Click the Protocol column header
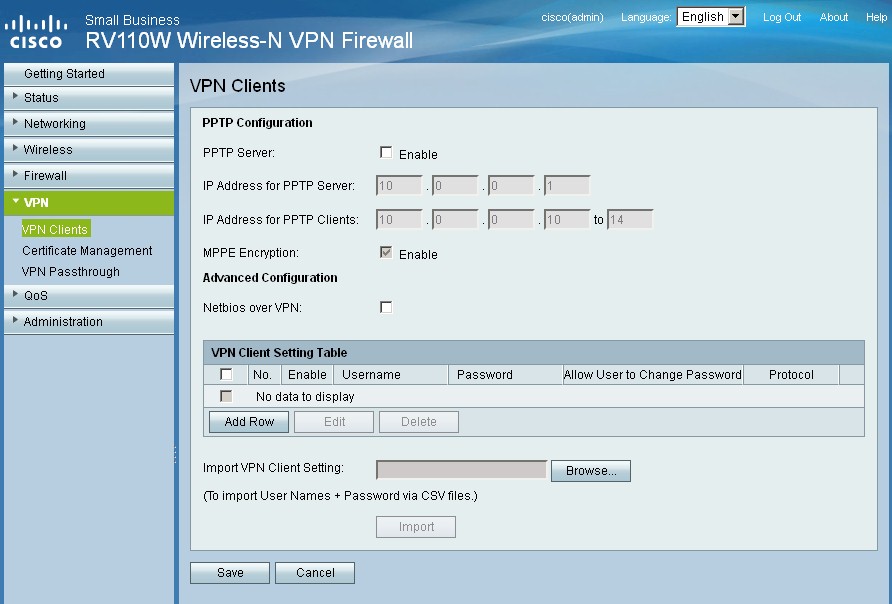 pos(791,375)
